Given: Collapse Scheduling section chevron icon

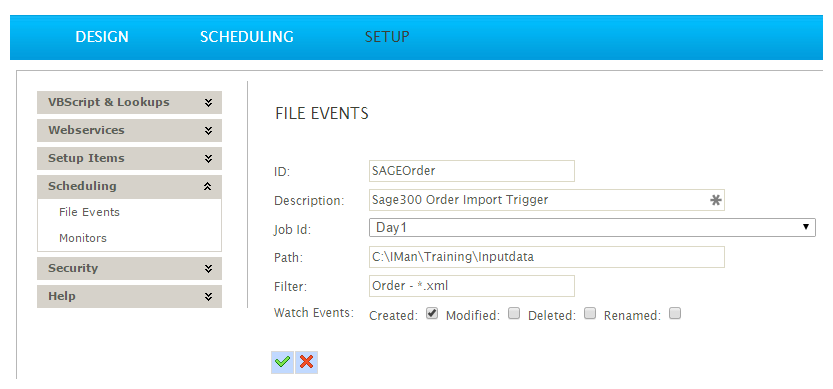Looking at the screenshot, I should 208,187.
